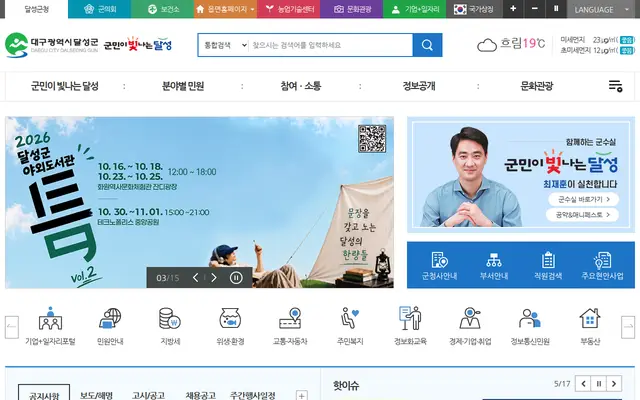Open the 정보공개 menu
This screenshot has width=640, height=400.
[419, 86]
